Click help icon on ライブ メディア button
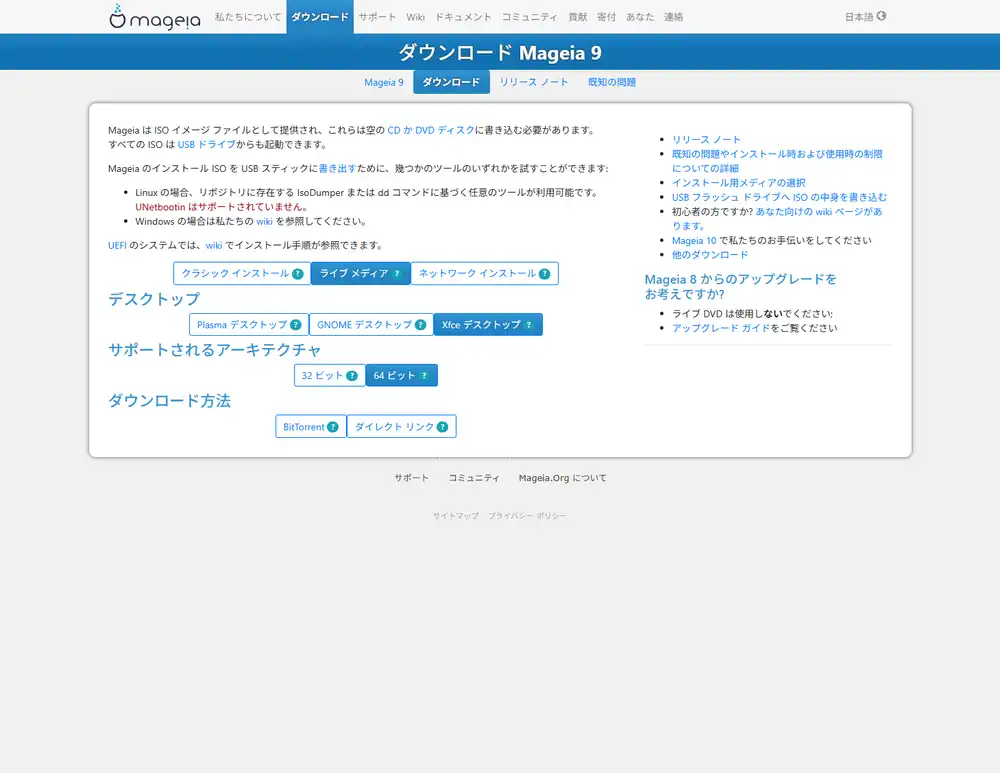This screenshot has height=773, width=1000. coord(397,274)
